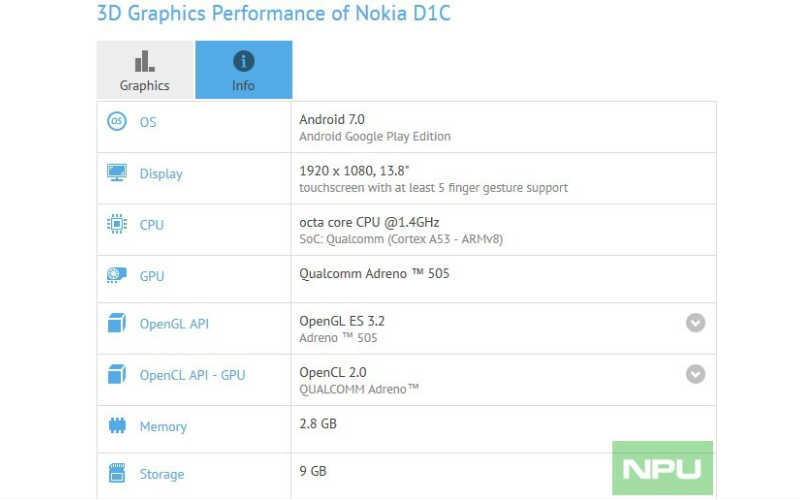
Task: Select the Info tab
Action: coord(244,70)
